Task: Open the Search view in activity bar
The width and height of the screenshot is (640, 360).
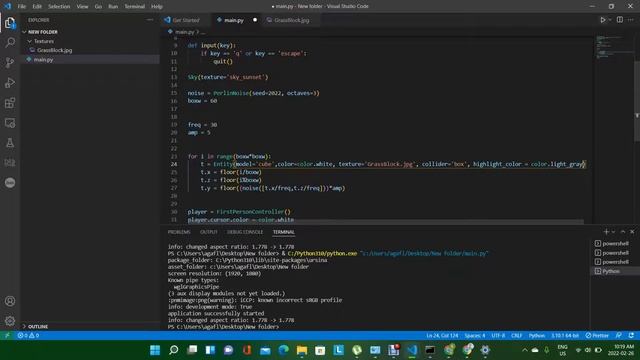Action: click(10, 42)
